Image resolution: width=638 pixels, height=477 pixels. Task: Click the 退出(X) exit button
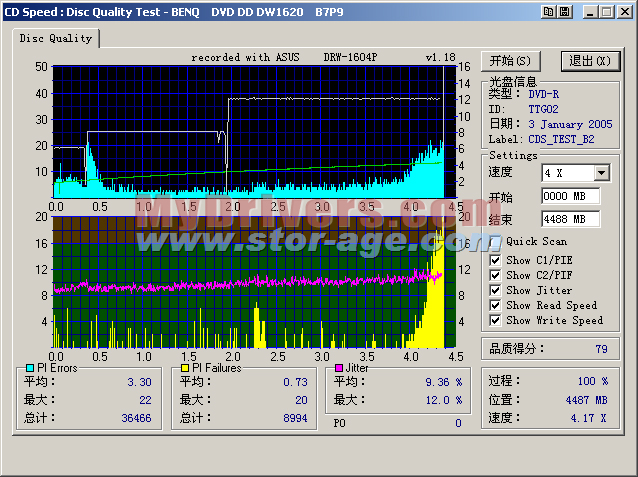point(590,61)
